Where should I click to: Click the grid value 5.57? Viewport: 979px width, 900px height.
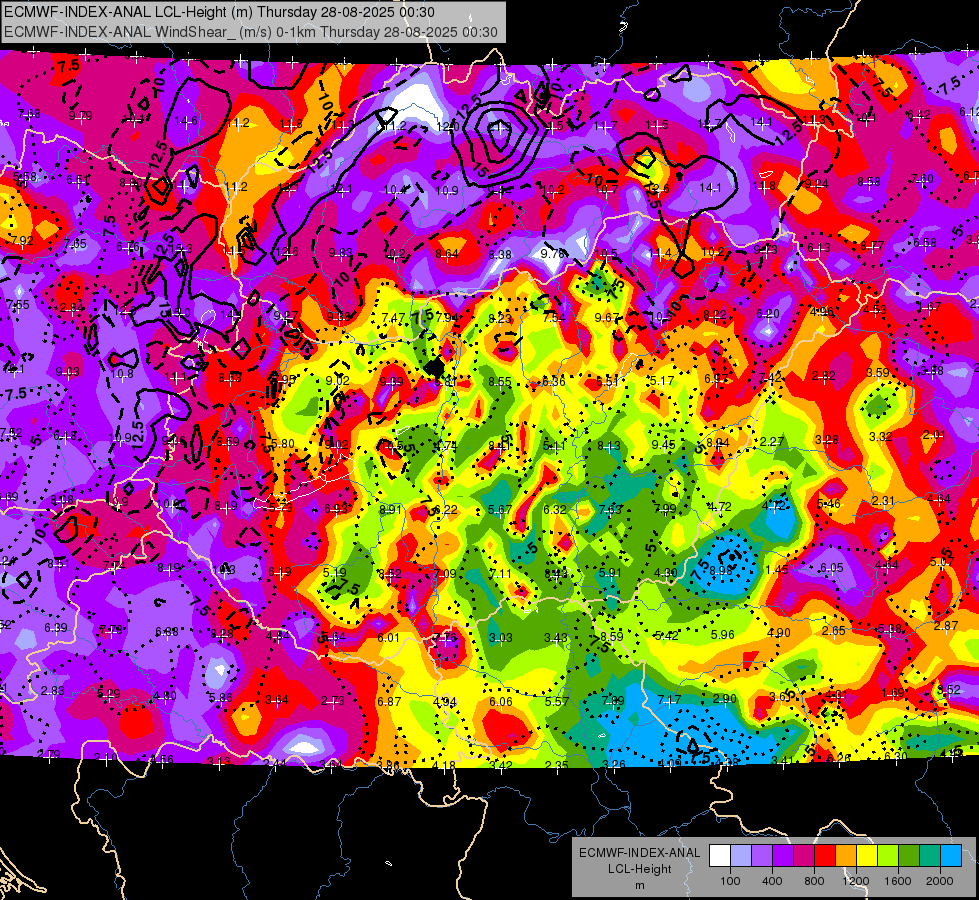coord(556,701)
